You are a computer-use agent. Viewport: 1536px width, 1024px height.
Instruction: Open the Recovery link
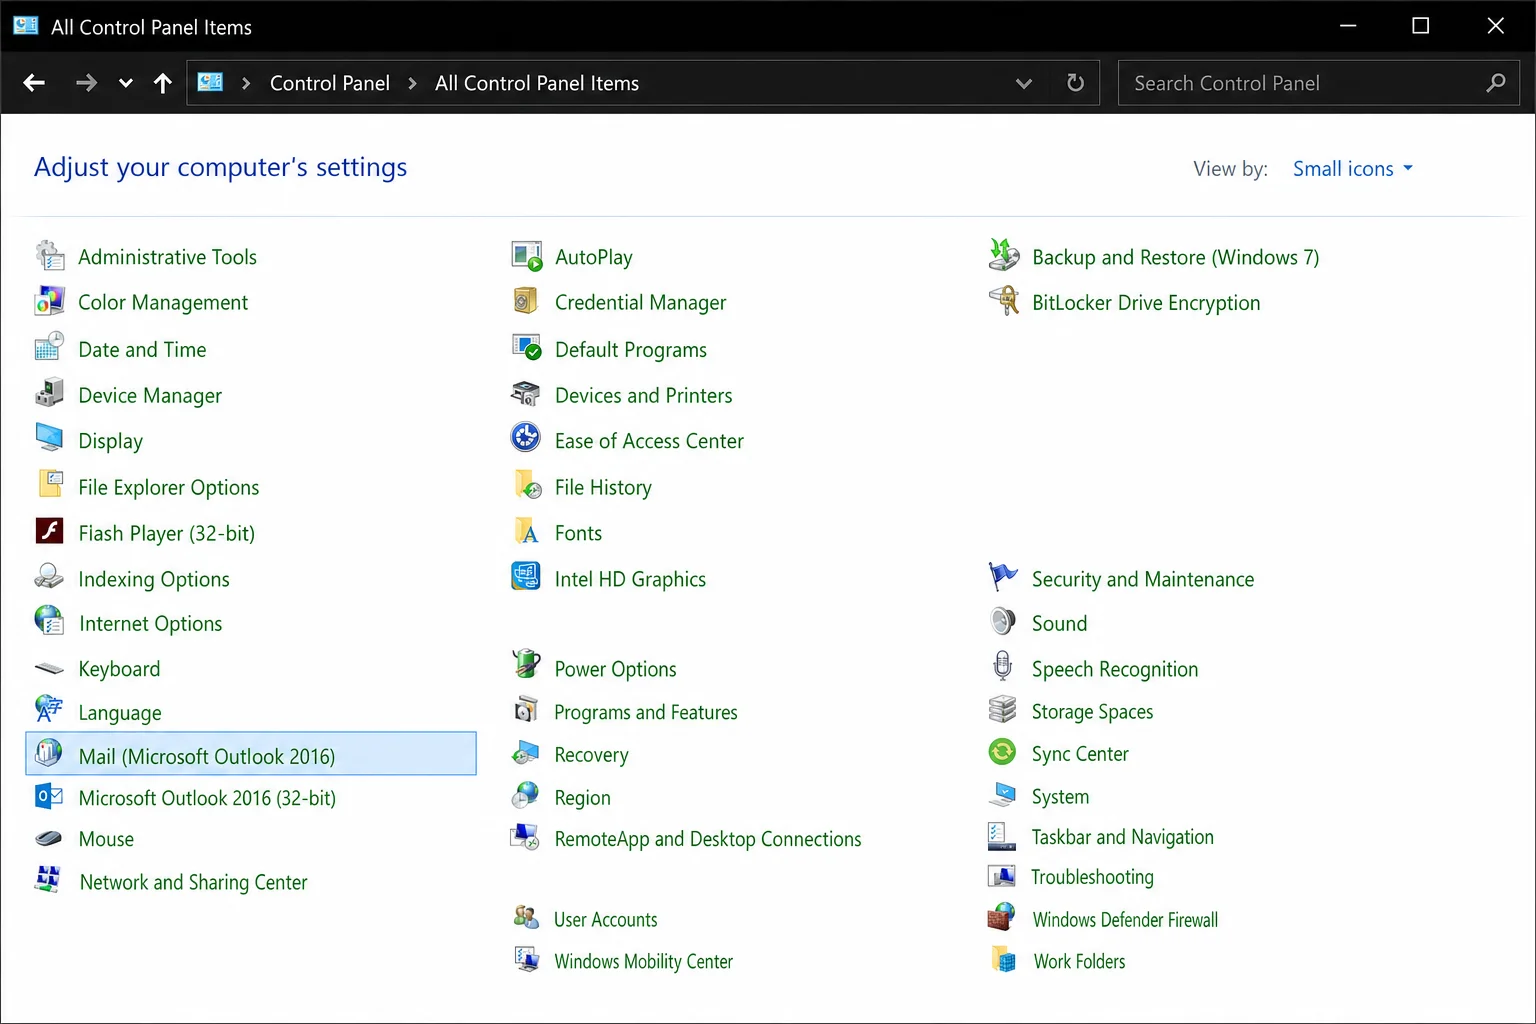point(591,755)
